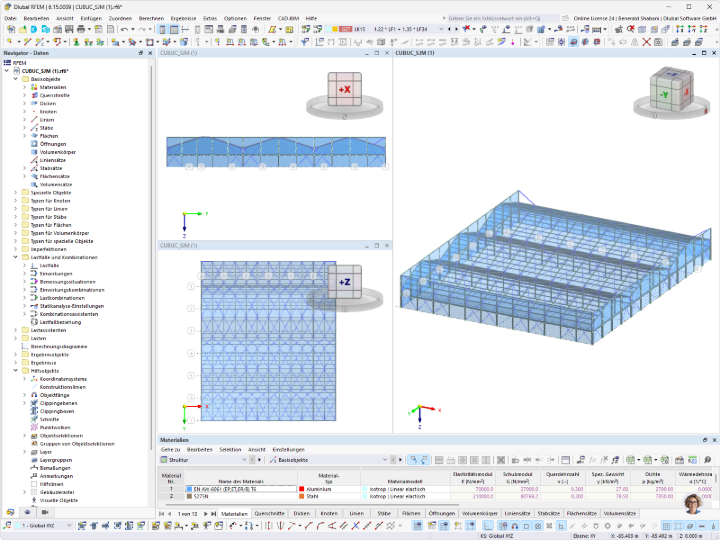The width and height of the screenshot is (720, 540).
Task: Open the Navigator Views eye tab icon
Action: tap(28, 512)
